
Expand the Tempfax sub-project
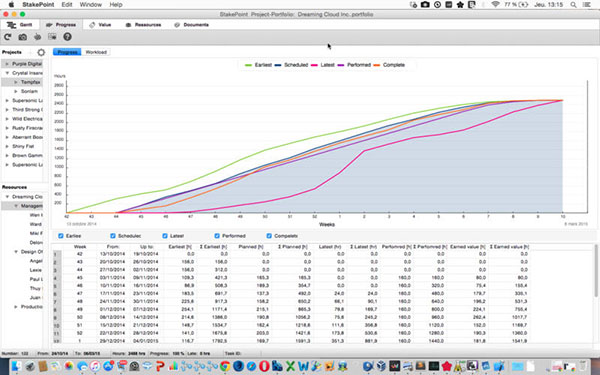pos(16,82)
